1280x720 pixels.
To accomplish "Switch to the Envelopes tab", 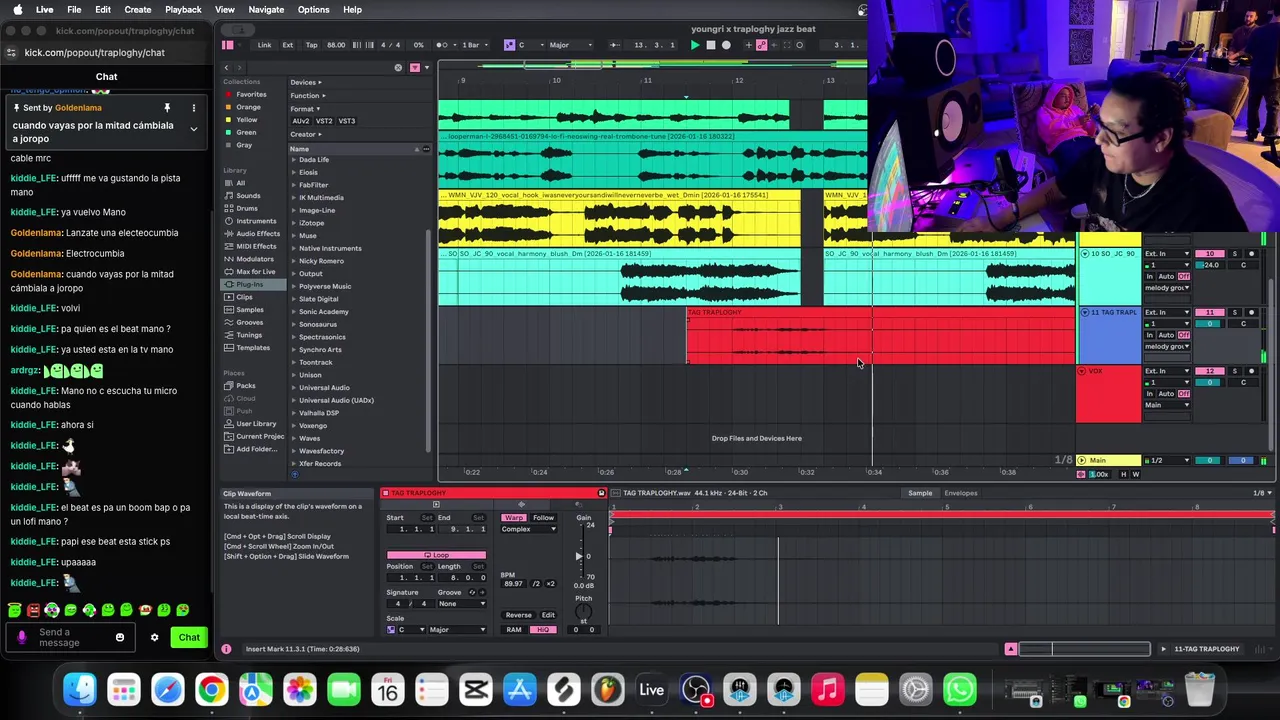I will pos(961,493).
